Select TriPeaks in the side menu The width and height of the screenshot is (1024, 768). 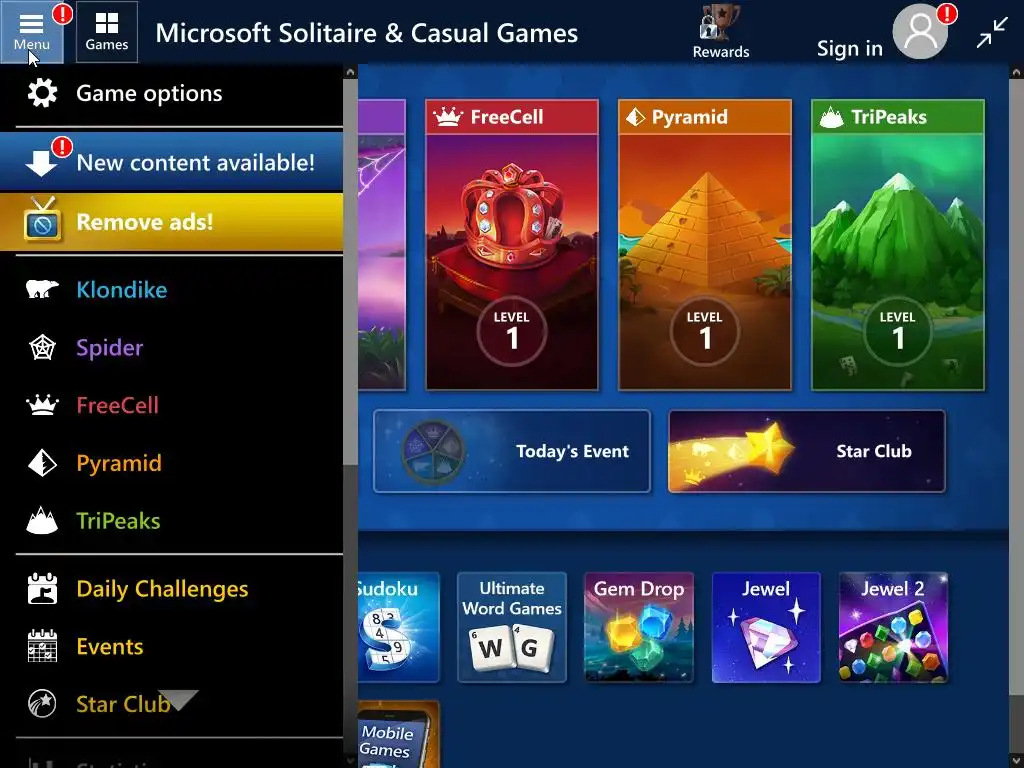(x=118, y=520)
